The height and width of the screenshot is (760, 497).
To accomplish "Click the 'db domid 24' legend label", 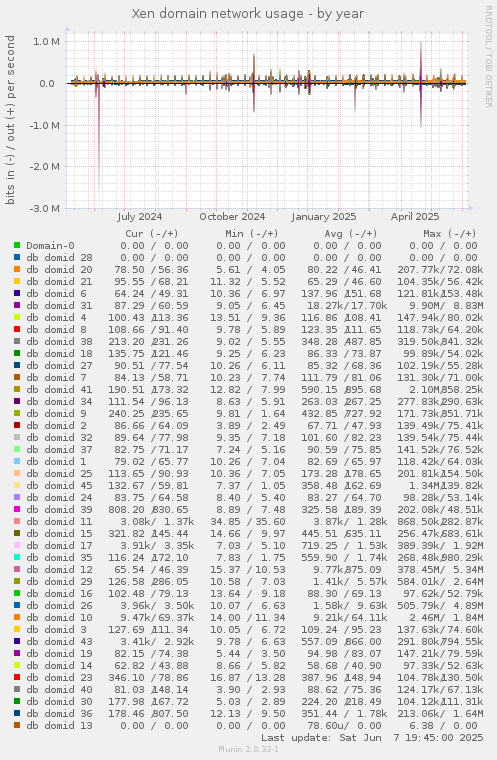I will click(x=59, y=498).
